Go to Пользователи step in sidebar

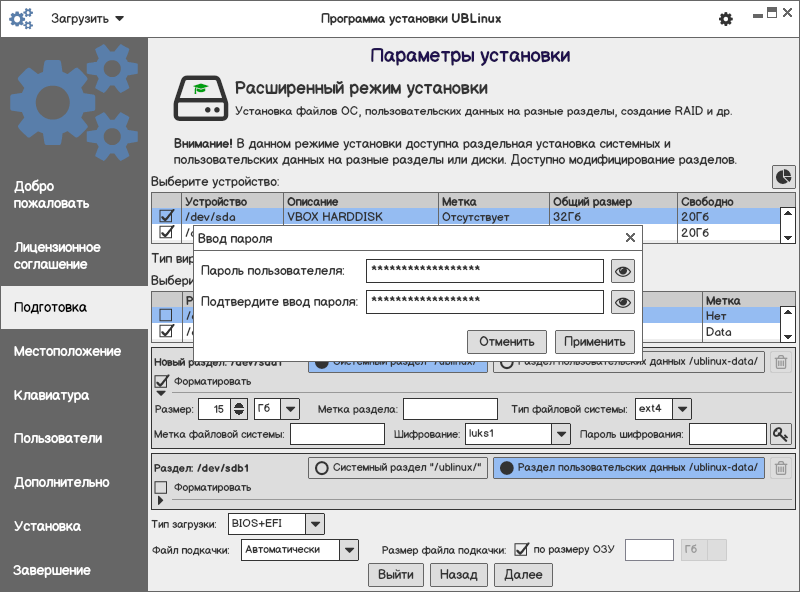pyautogui.click(x=58, y=438)
